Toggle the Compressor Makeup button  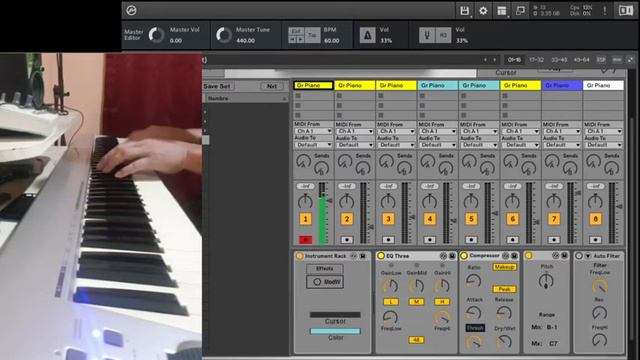504,267
